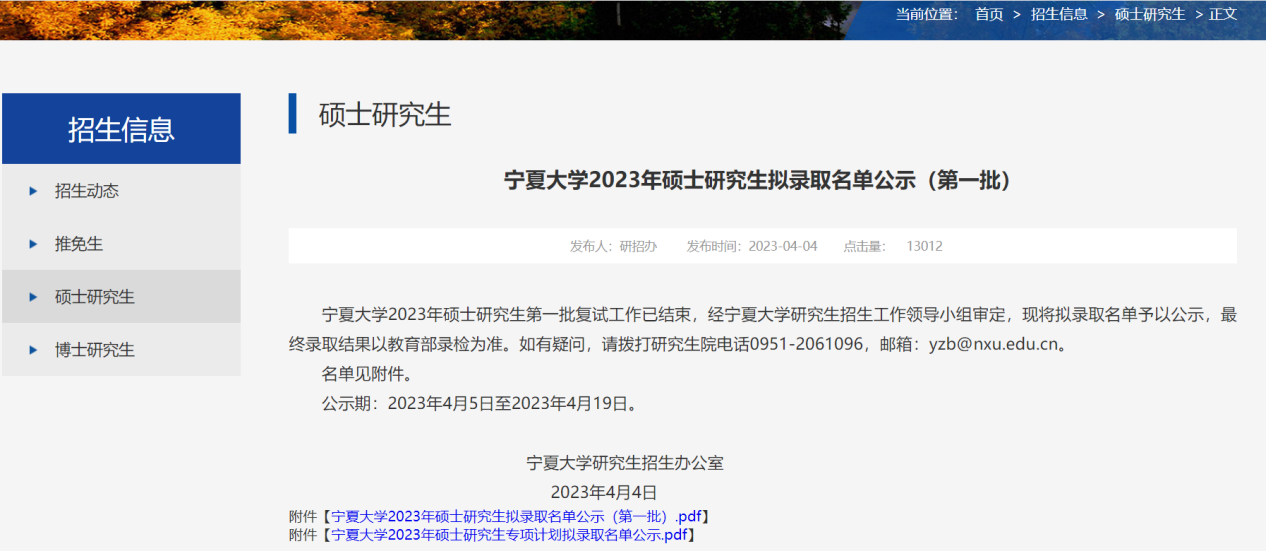Click arrow icon beside 推免生
The width and height of the screenshot is (1266, 551).
[x=33, y=244]
